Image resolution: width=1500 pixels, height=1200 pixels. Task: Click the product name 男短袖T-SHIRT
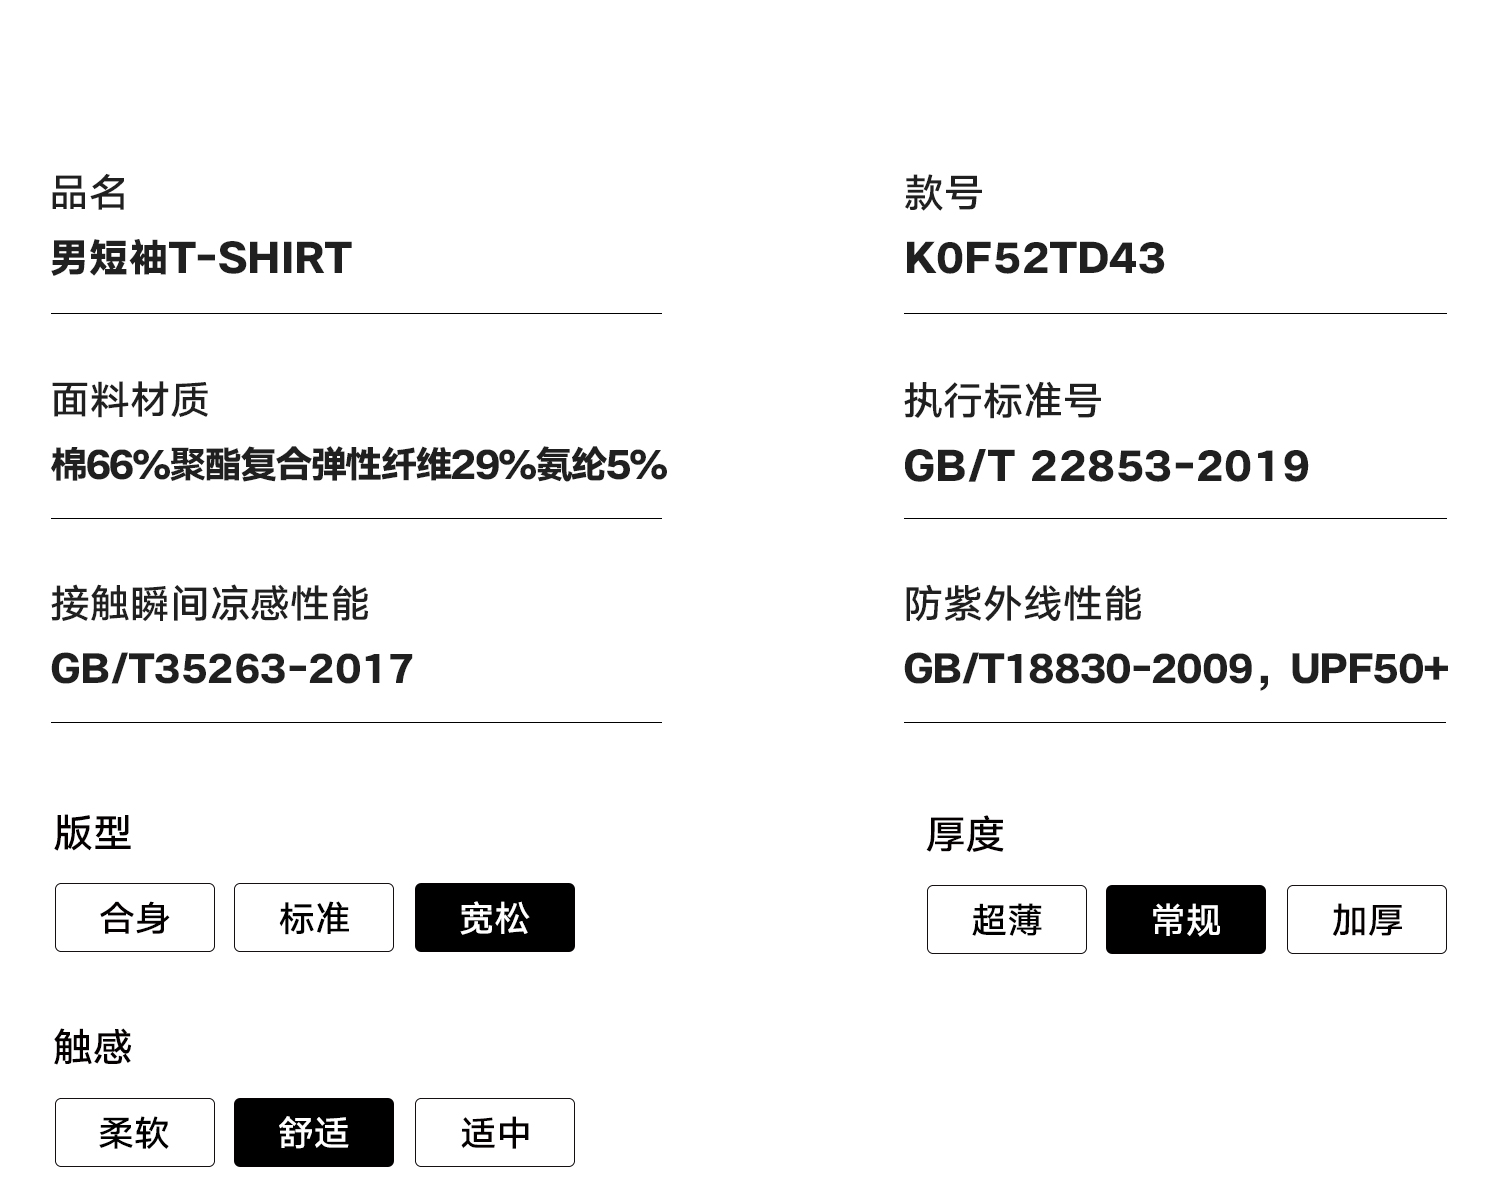click(x=201, y=258)
